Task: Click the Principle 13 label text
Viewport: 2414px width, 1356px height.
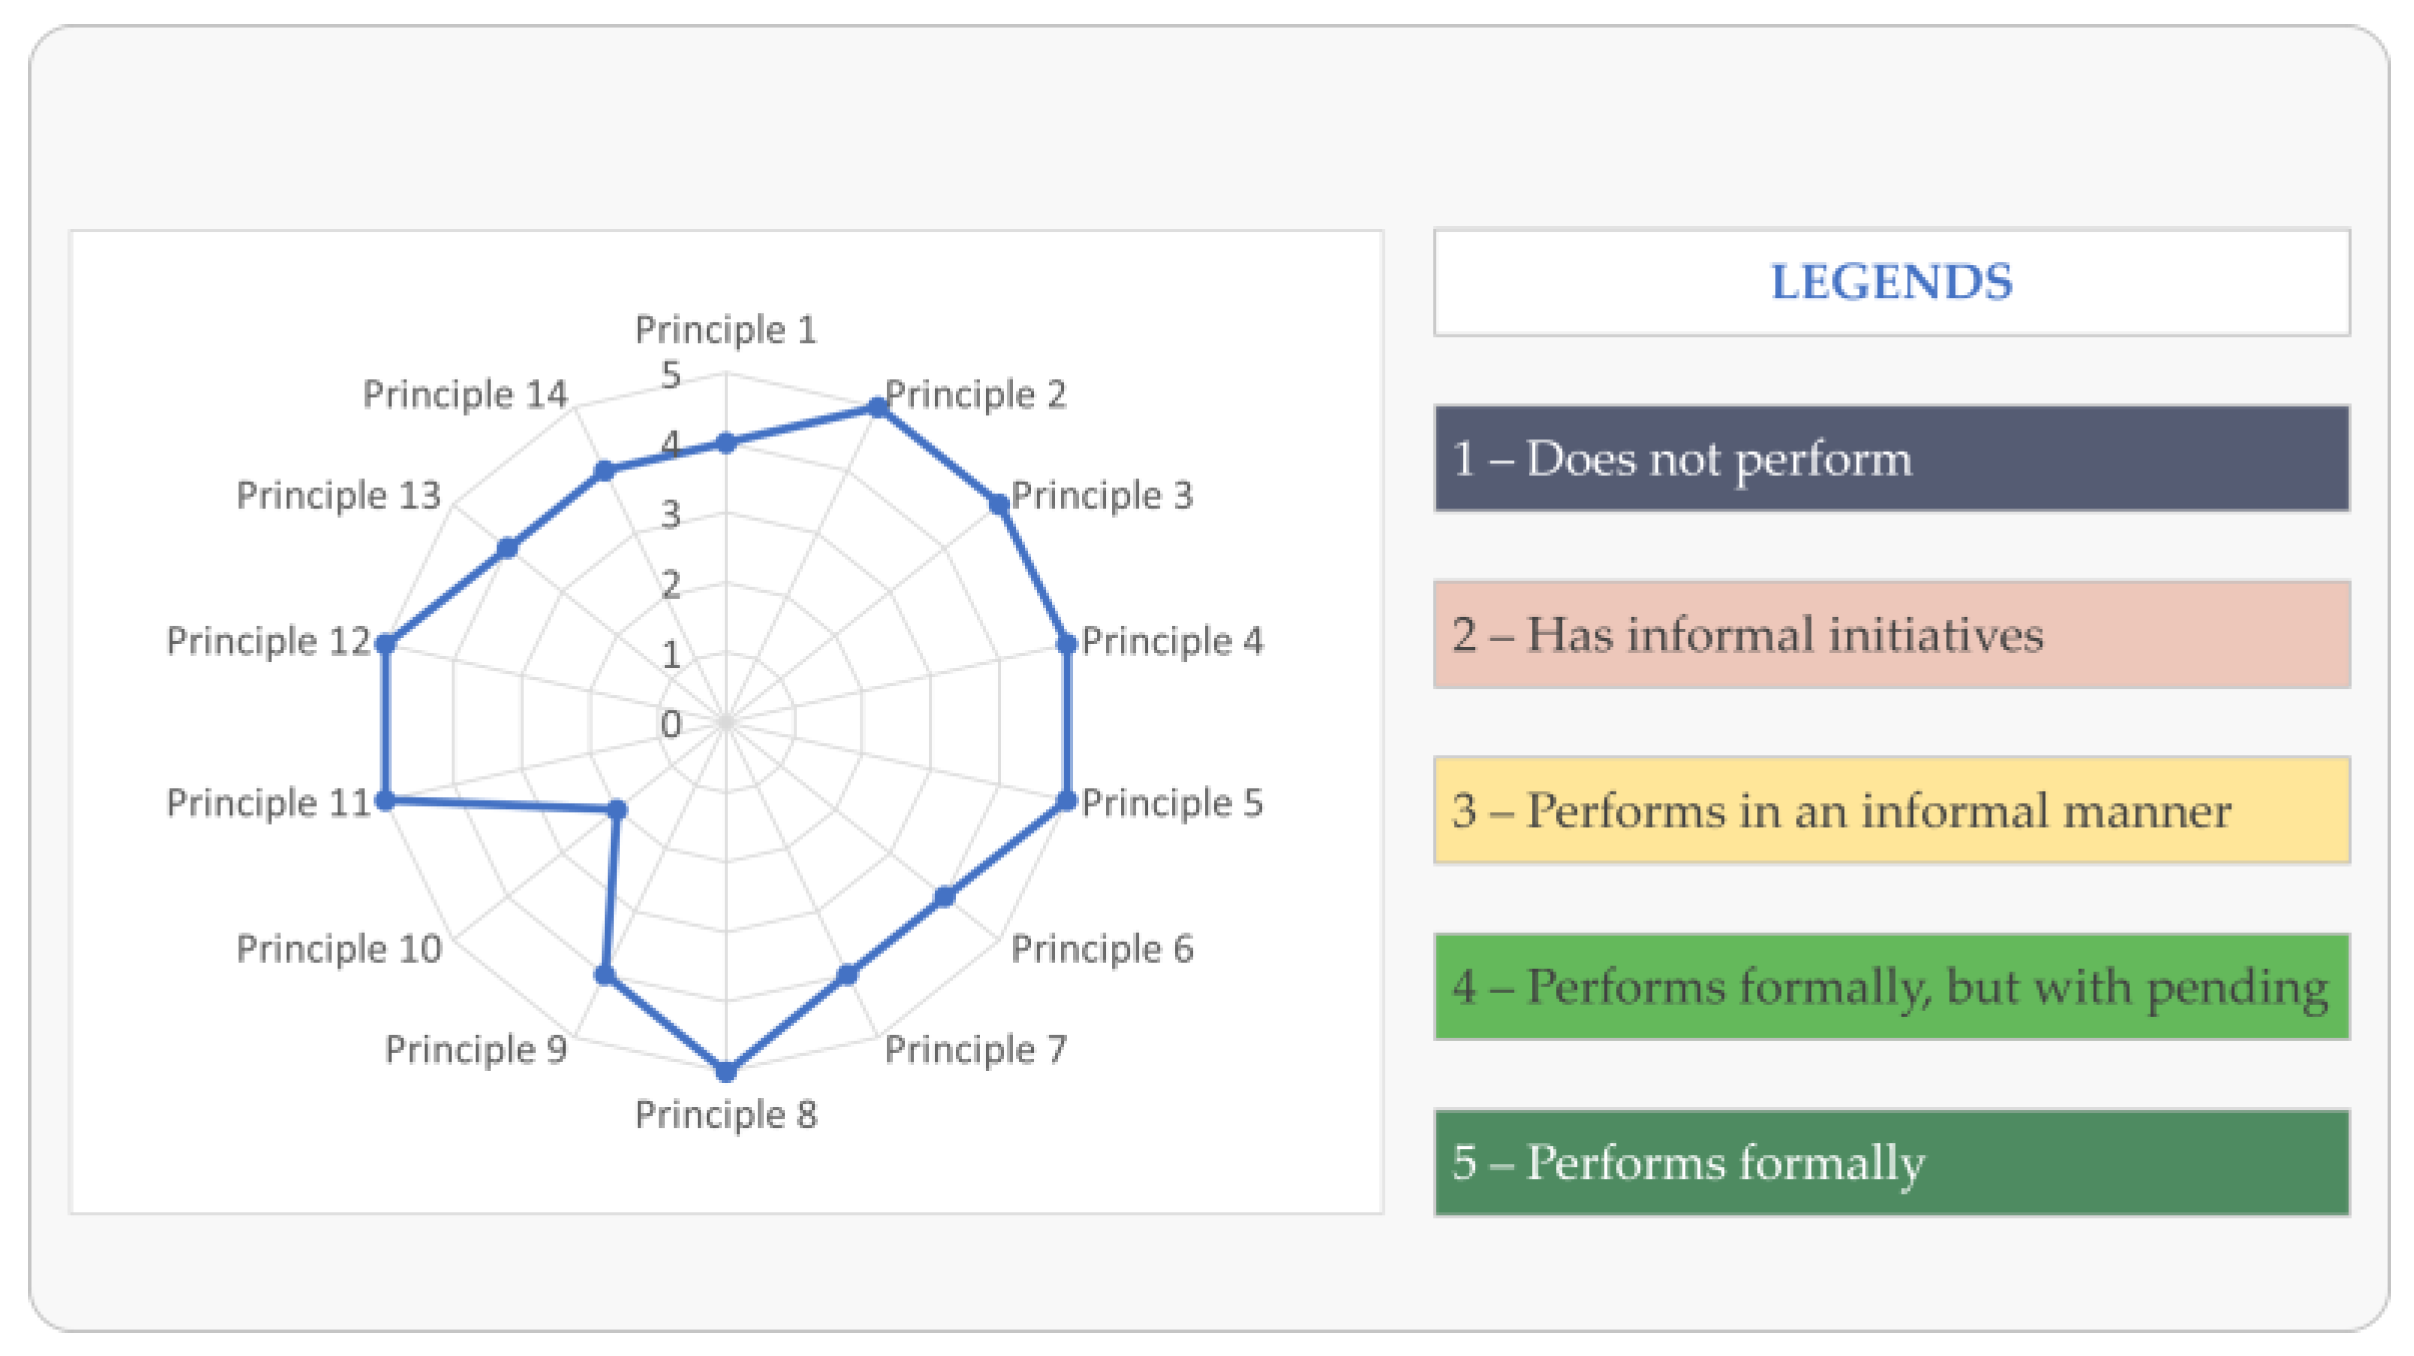Action: 339,496
